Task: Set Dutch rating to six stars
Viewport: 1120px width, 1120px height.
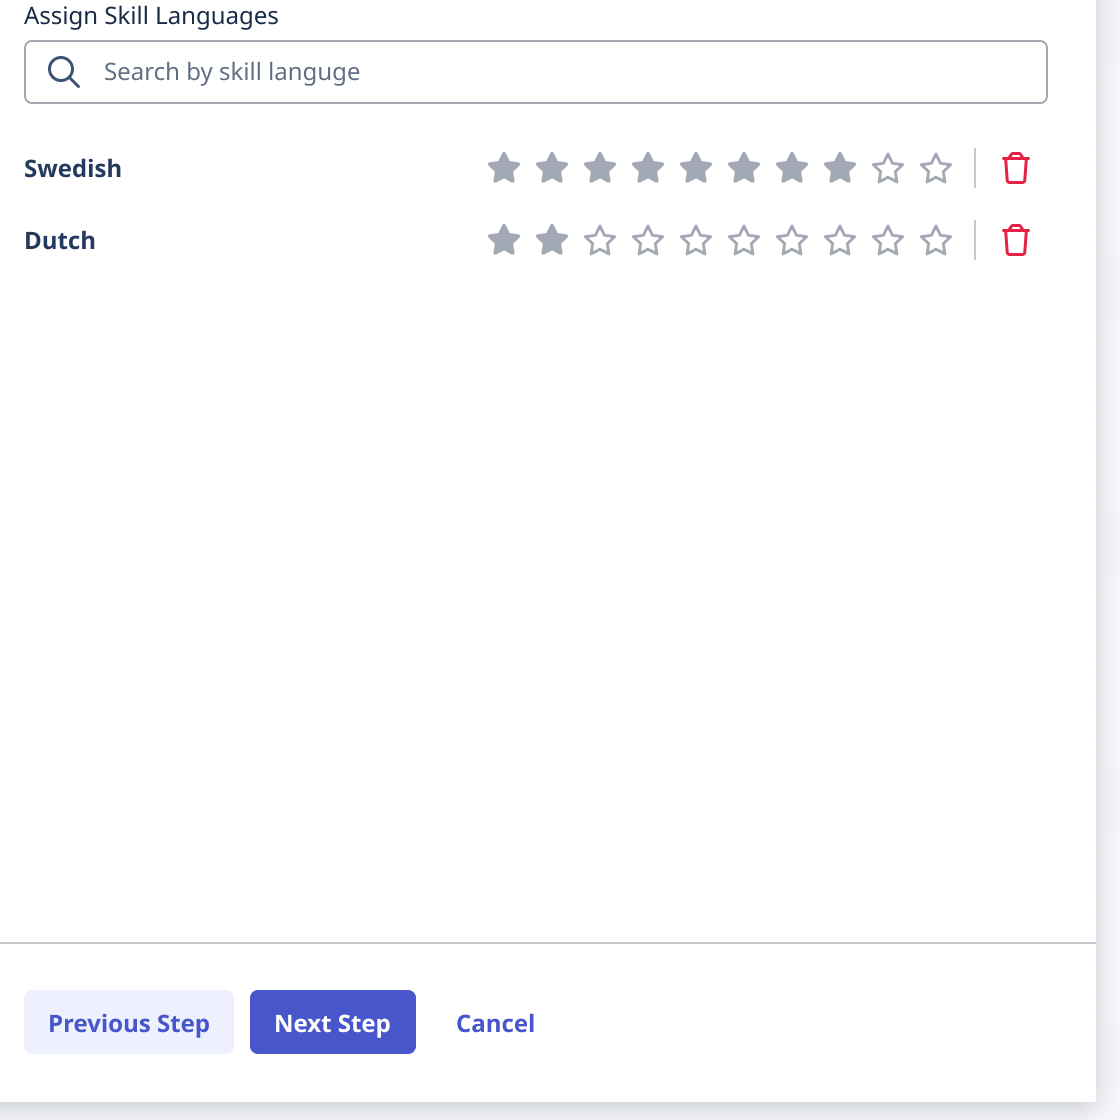Action: point(744,240)
